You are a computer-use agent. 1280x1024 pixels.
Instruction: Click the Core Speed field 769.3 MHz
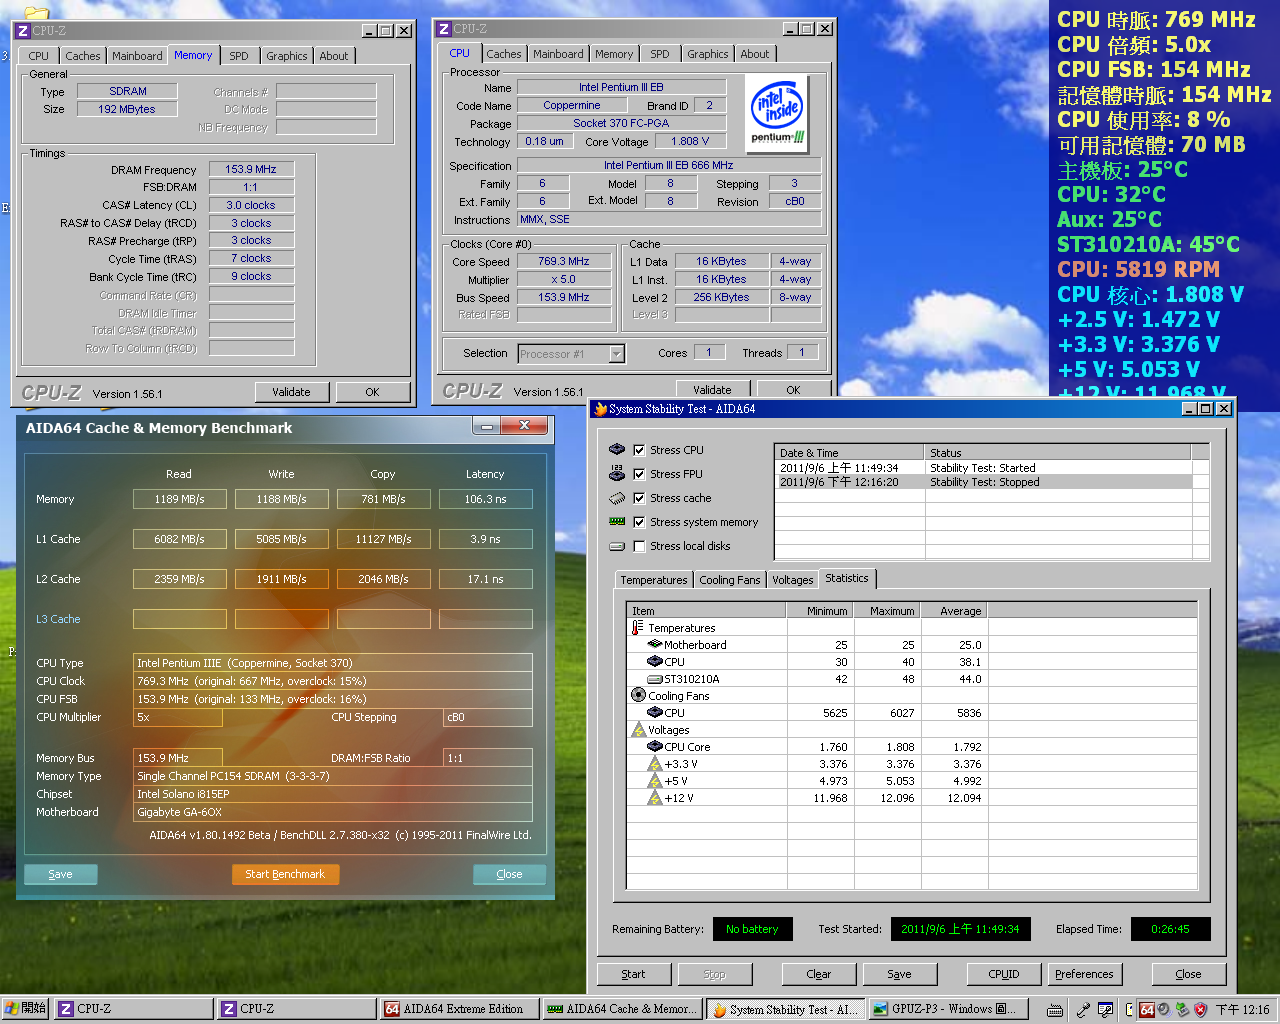[x=564, y=262]
